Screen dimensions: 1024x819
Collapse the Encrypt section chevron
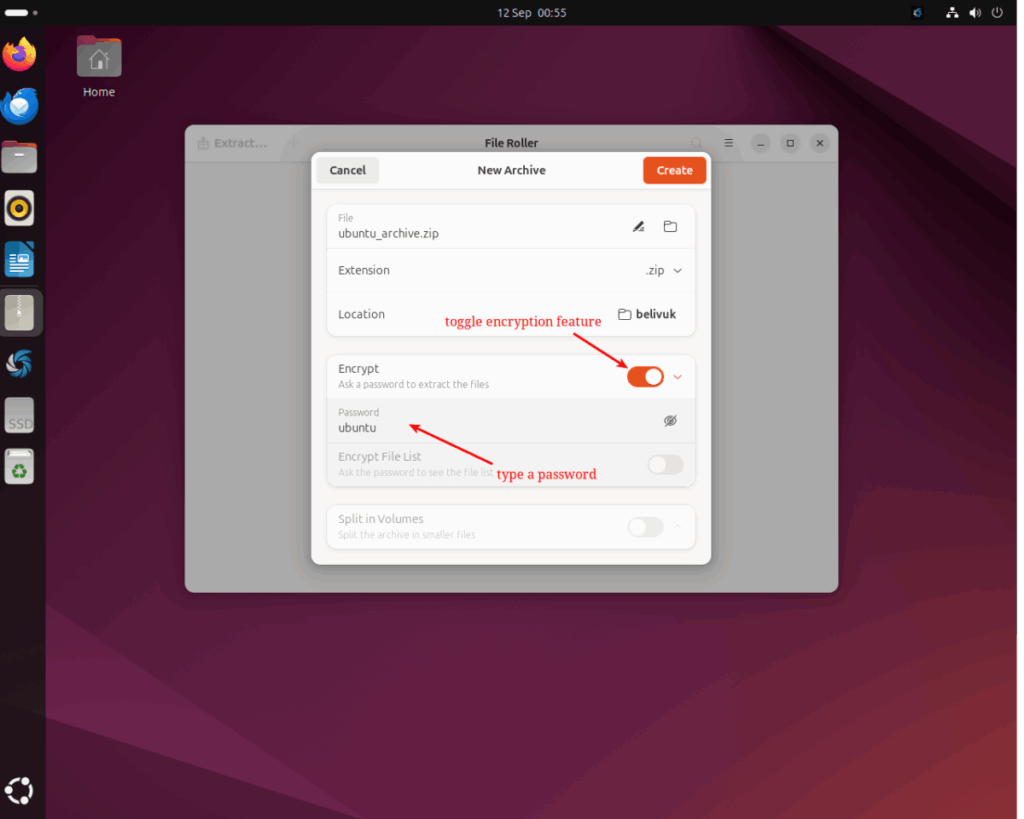[678, 377]
